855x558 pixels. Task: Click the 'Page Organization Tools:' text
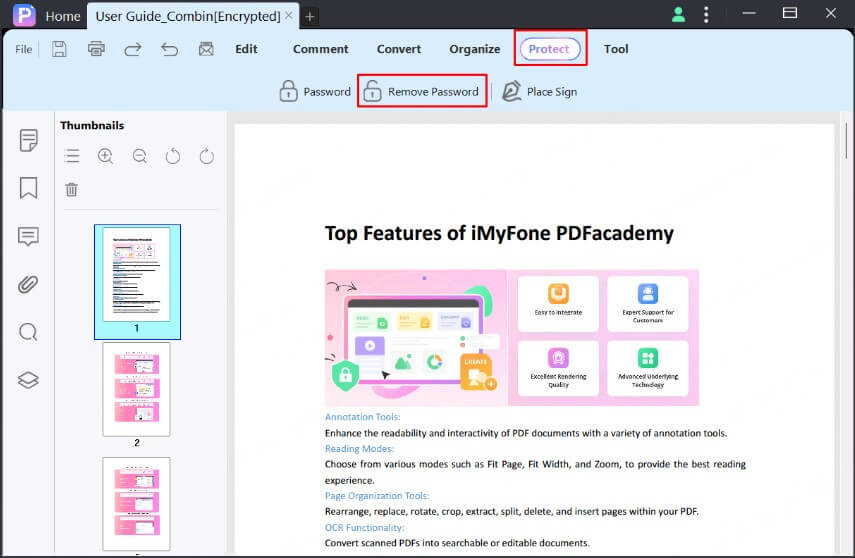coord(377,496)
